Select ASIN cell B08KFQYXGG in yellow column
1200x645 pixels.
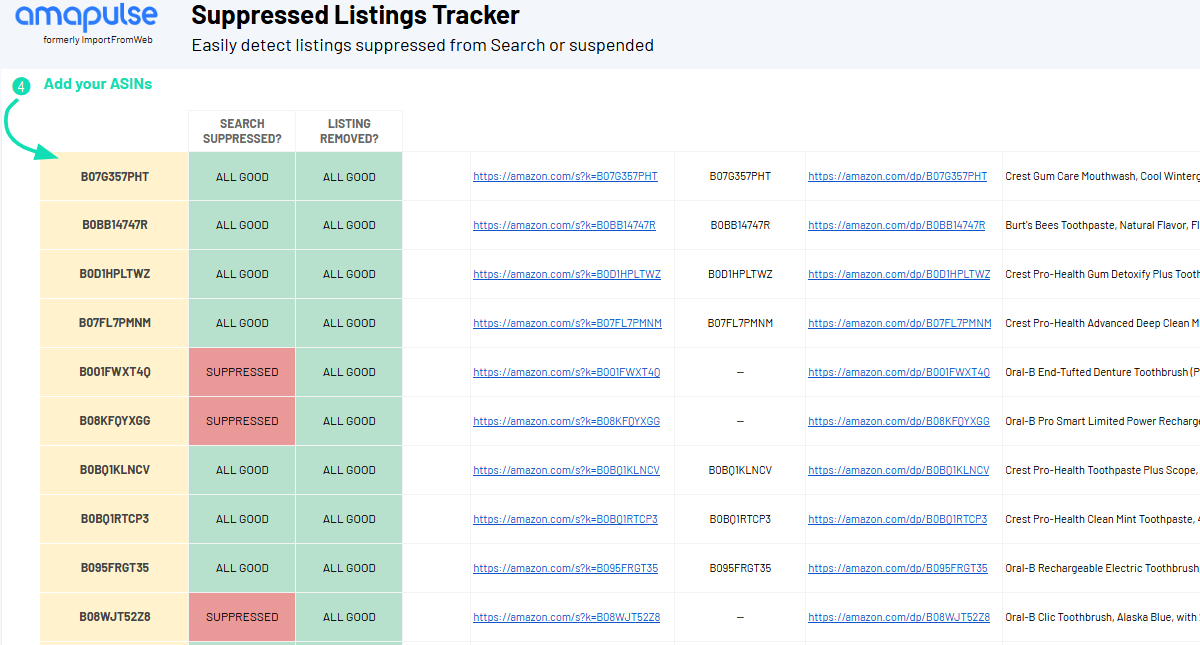114,421
